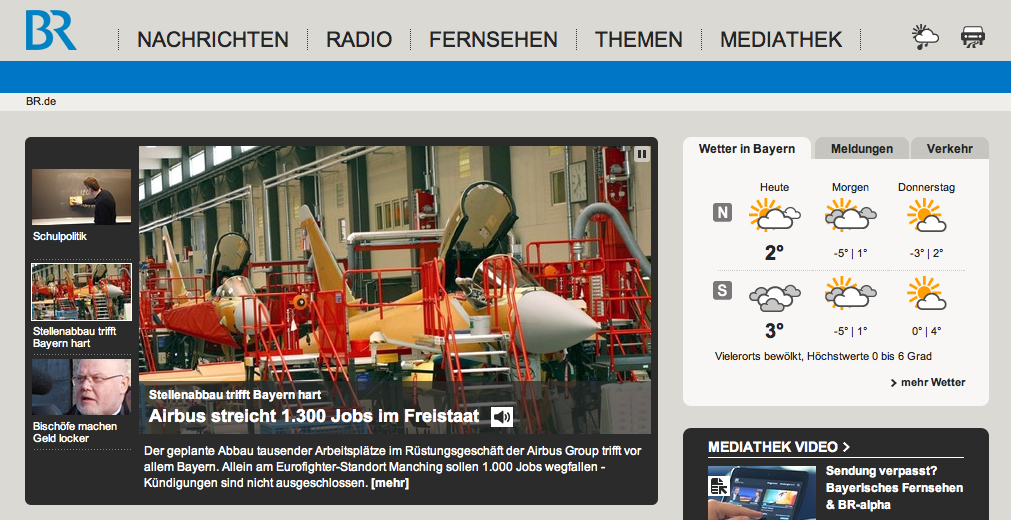
Task: Click the N north Bavaria region icon
Action: tap(722, 212)
